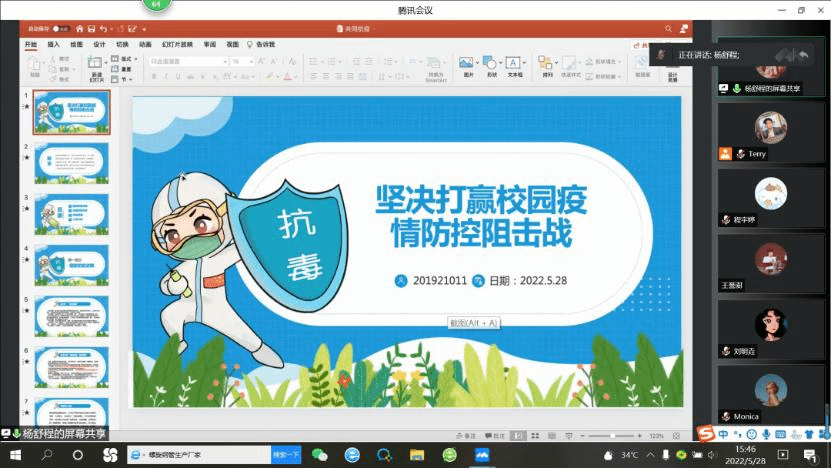Viewport: 831px width, 468px height.
Task: Toggle italic text formatting
Action: pyautogui.click(x=167, y=76)
